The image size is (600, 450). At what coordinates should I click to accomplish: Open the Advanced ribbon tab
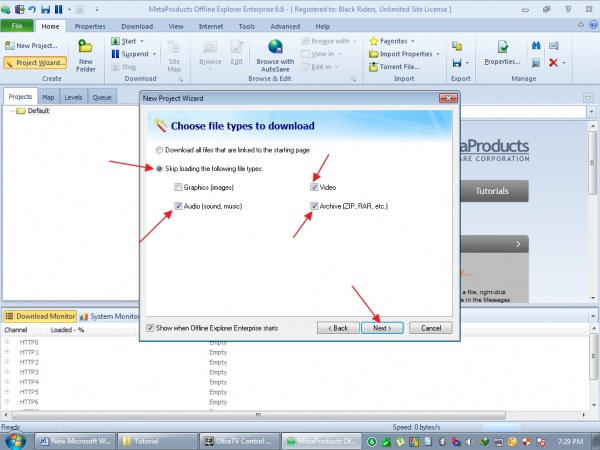[285, 26]
